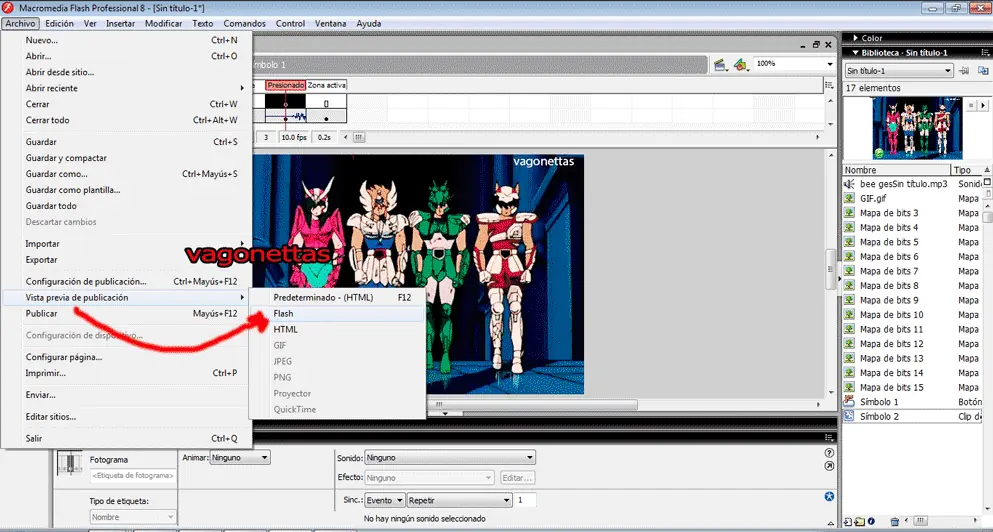Viewport: 993px width, 532px height.
Task: Click the timeline horizontal scrollbar thumb
Action: click(359, 137)
